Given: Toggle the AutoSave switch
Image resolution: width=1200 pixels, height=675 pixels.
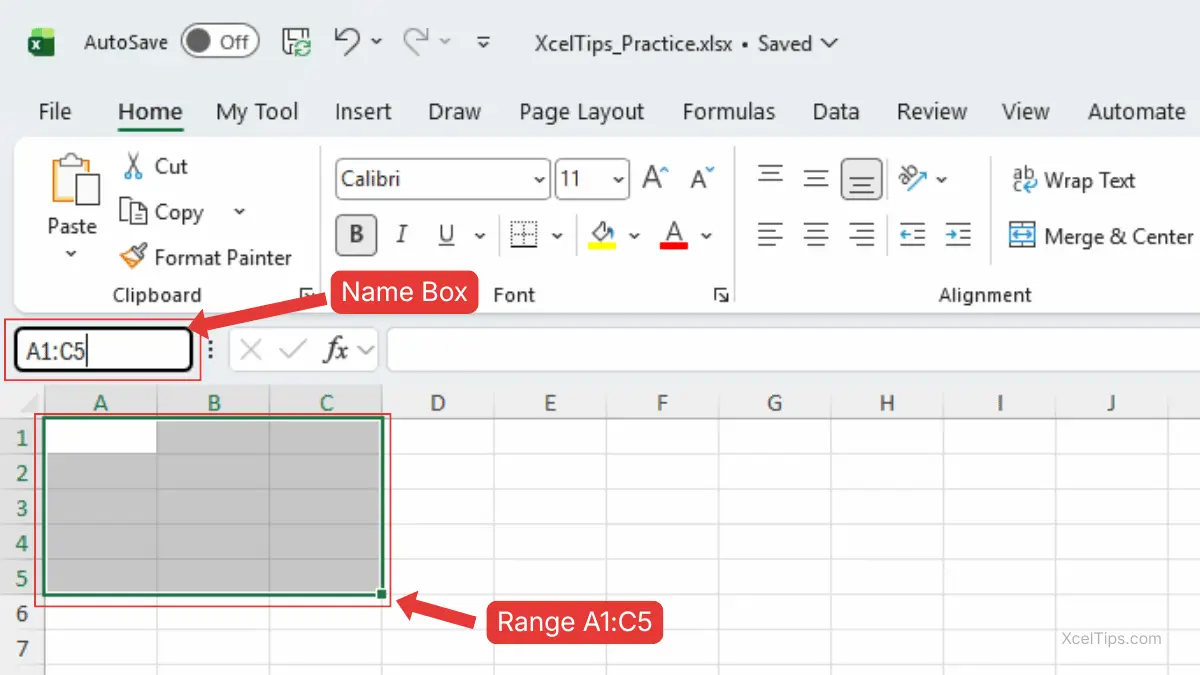Looking at the screenshot, I should point(220,42).
